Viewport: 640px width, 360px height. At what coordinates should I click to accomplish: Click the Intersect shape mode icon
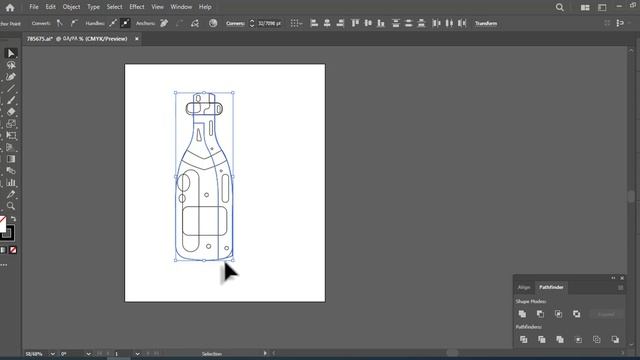pyautogui.click(x=558, y=314)
